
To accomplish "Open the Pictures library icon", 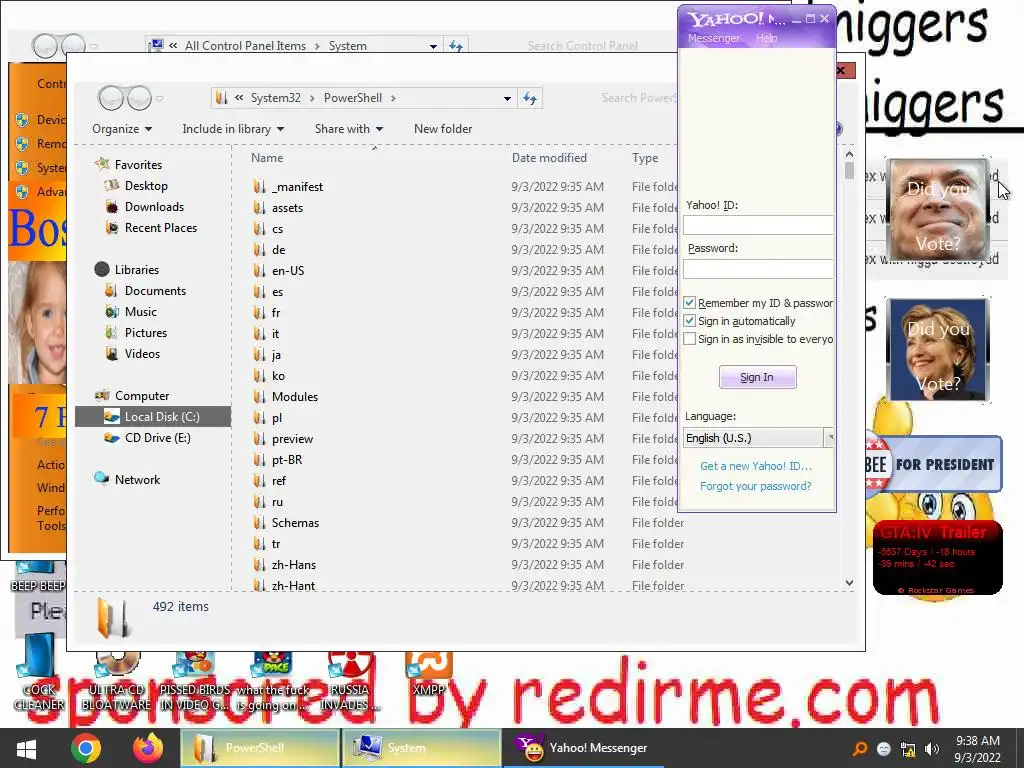I will tap(112, 332).
